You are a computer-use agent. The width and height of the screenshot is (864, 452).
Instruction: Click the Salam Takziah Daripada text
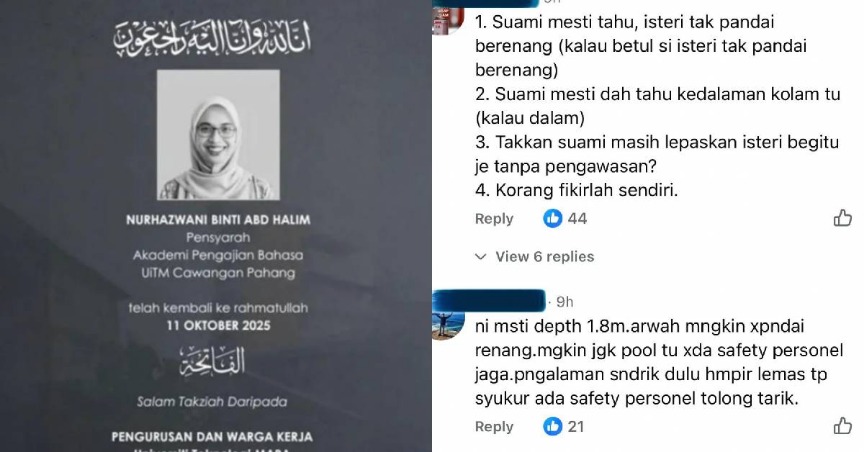coord(212,401)
